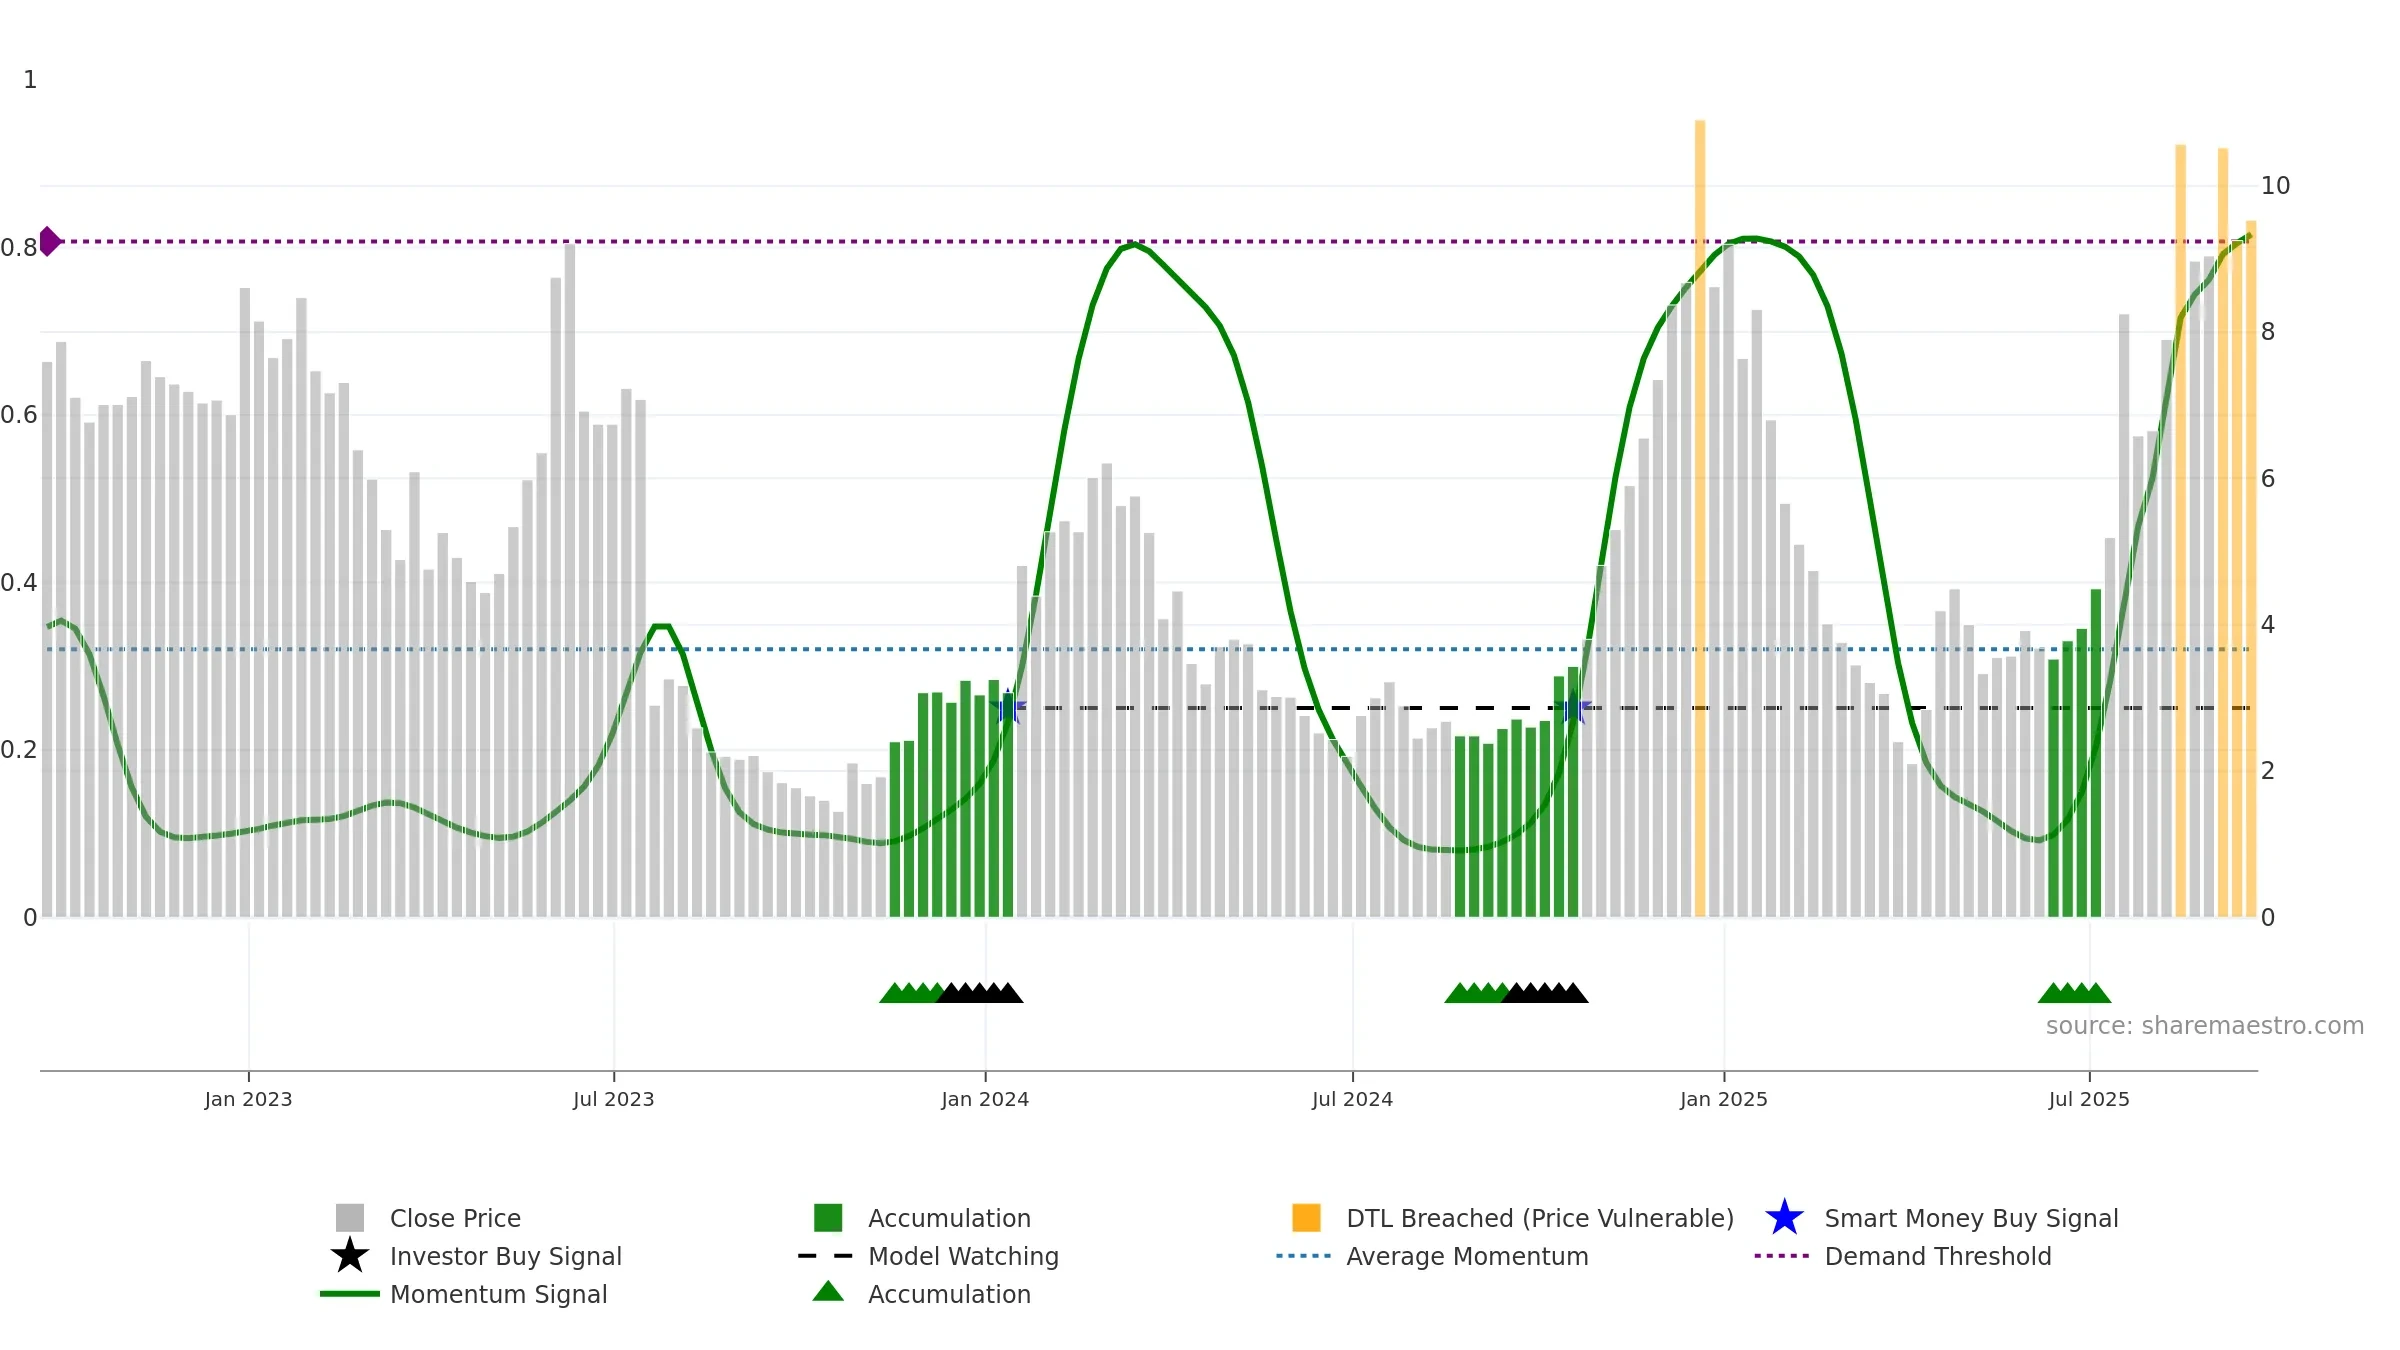
Task: Toggle the Demand Threshold legend label
Action: [x=1938, y=1256]
